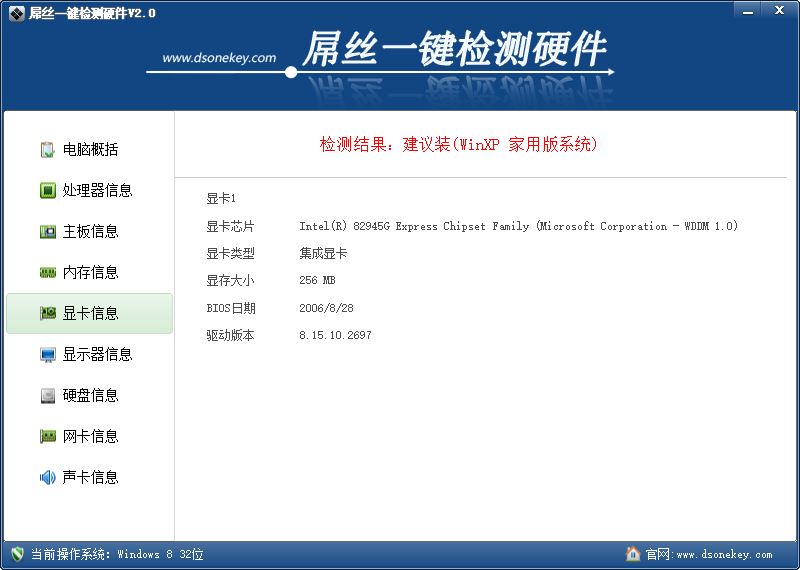The width and height of the screenshot is (800, 570).
Task: Click the 256 MB memory value
Action: click(317, 280)
